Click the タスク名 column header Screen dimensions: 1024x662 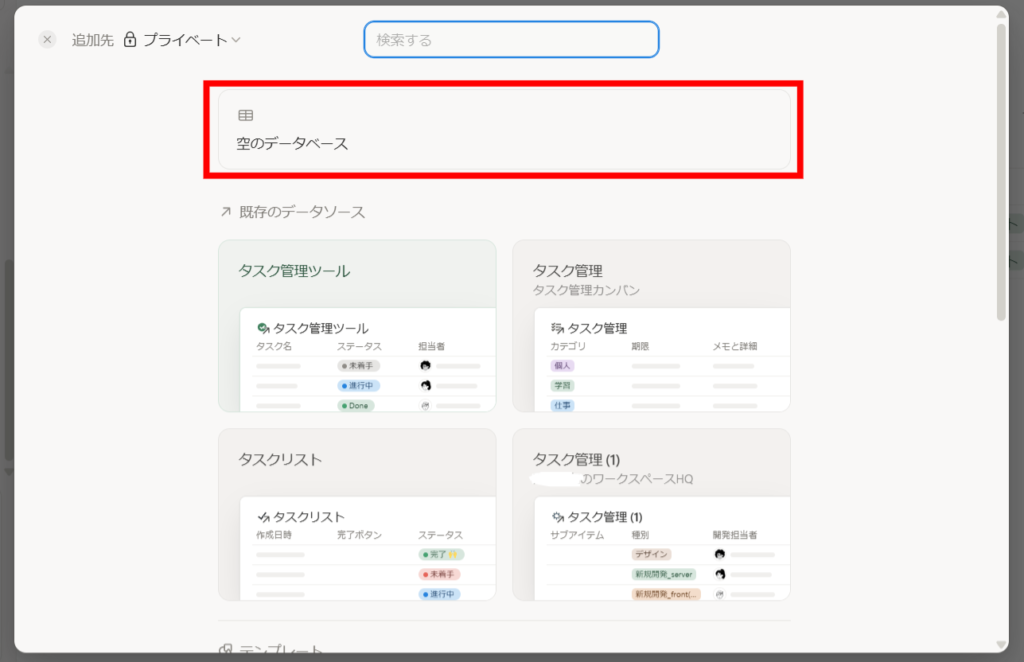(274, 346)
